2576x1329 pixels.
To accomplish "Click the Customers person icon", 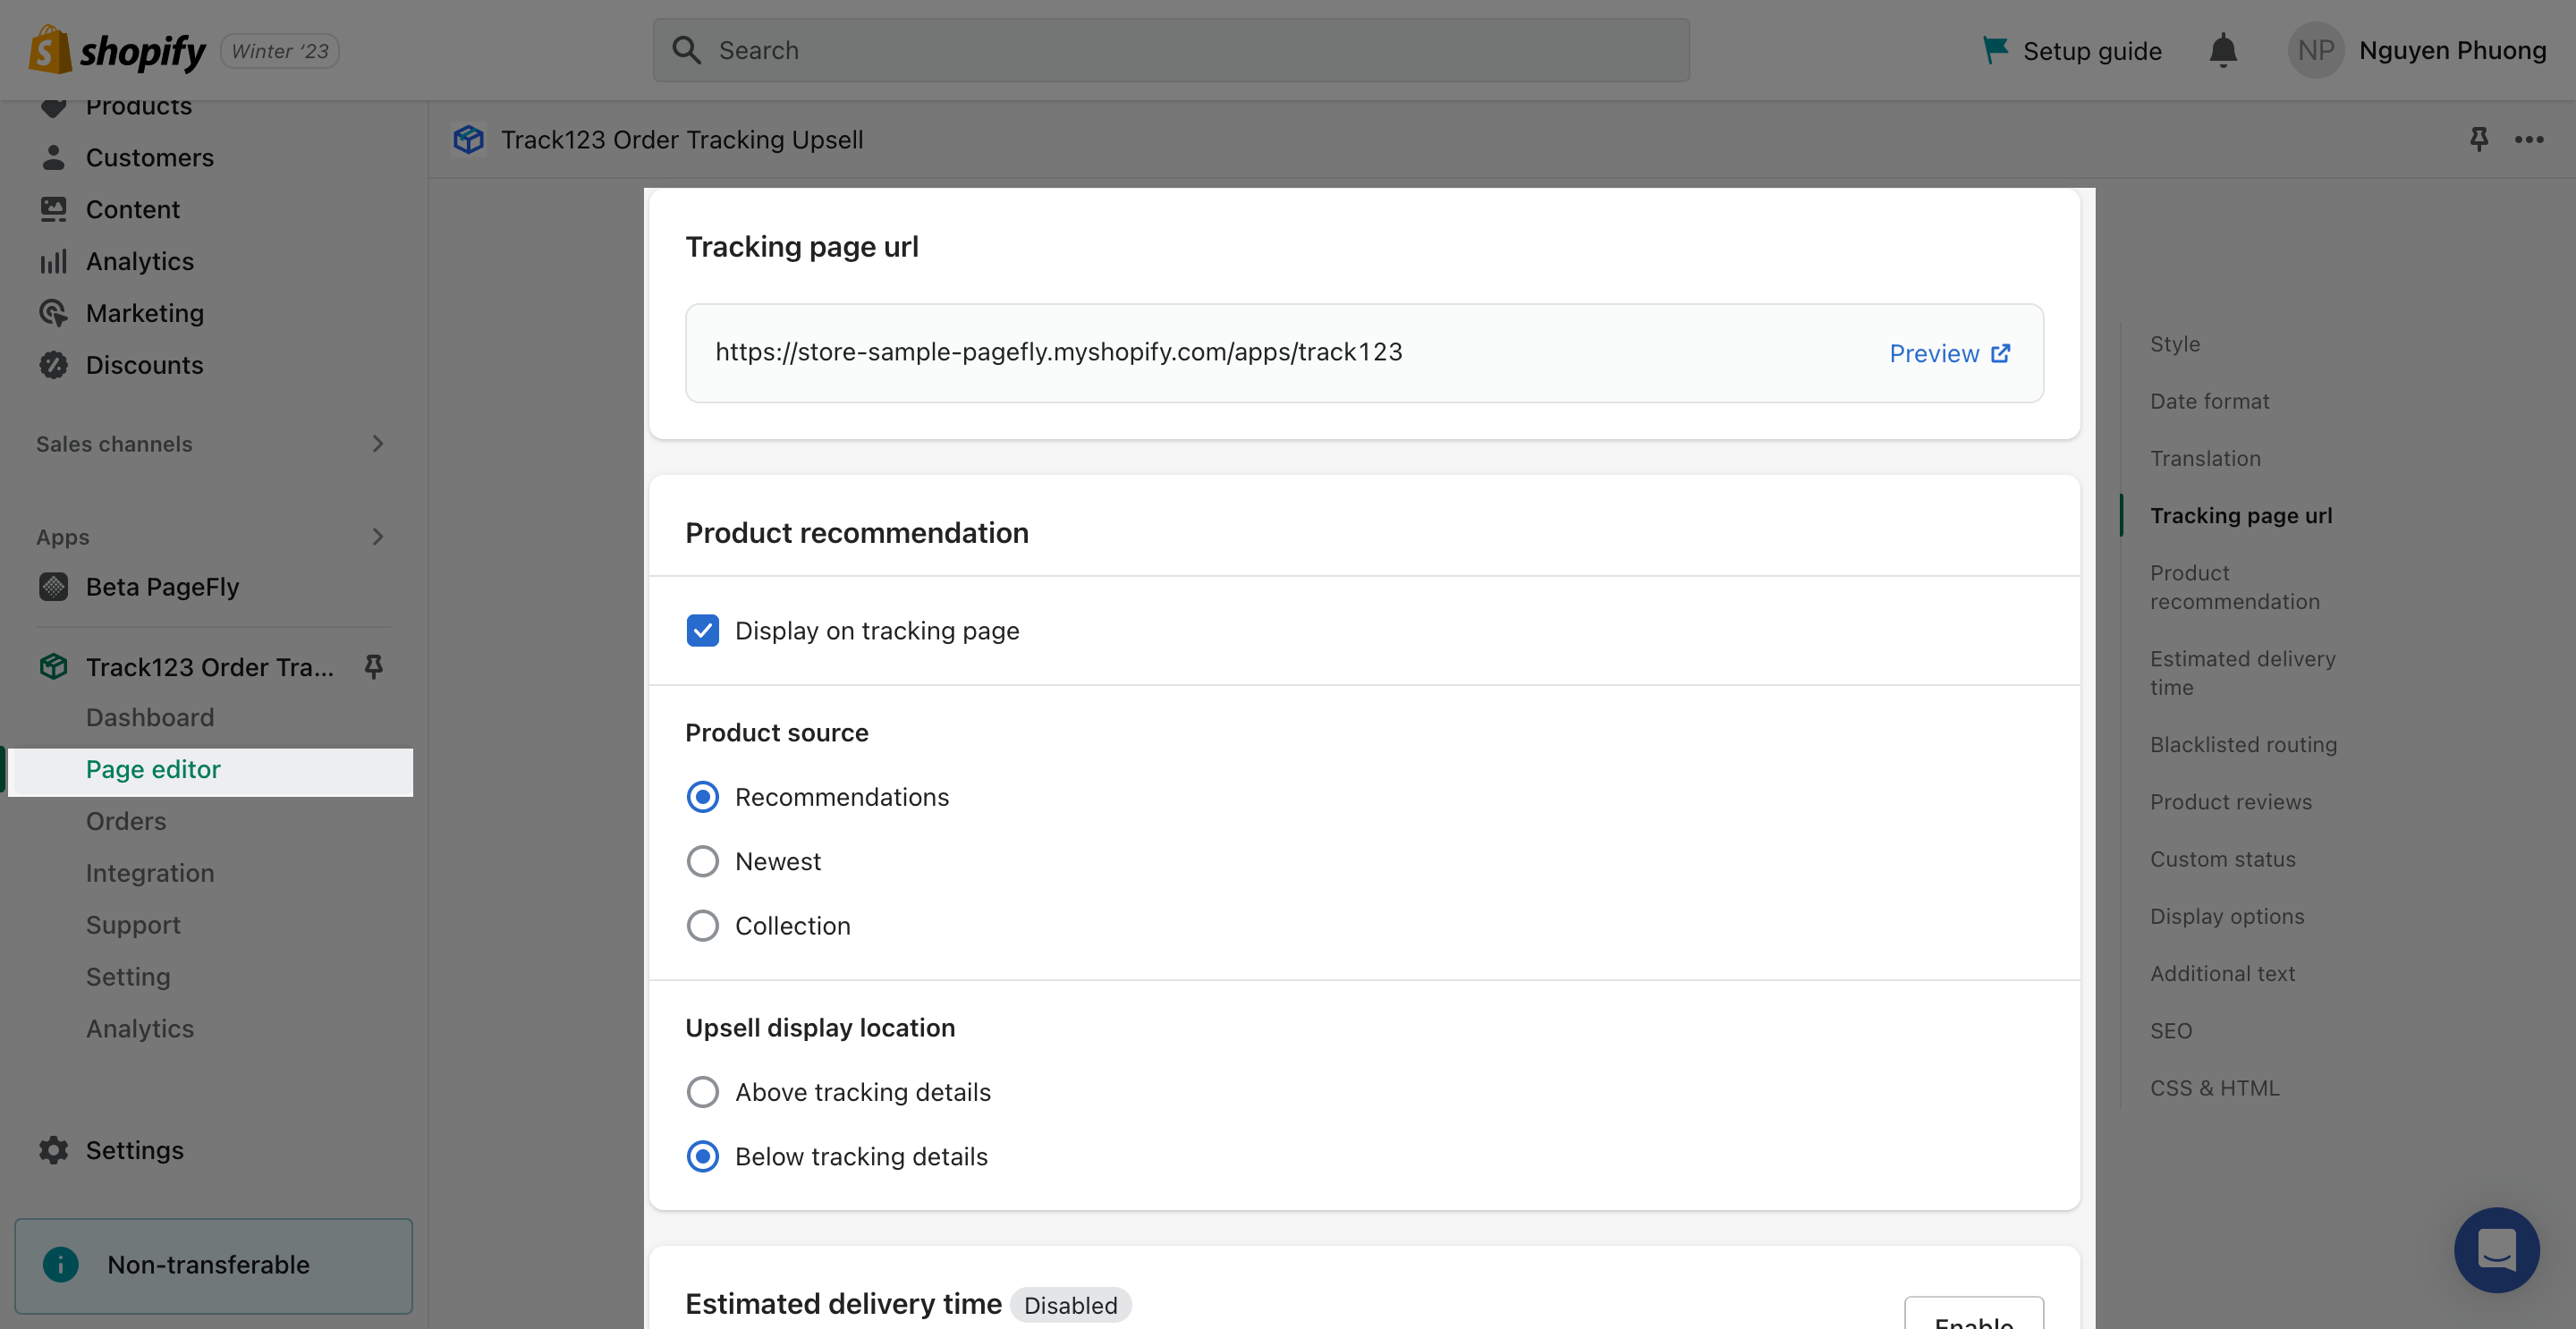I will 54,157.
